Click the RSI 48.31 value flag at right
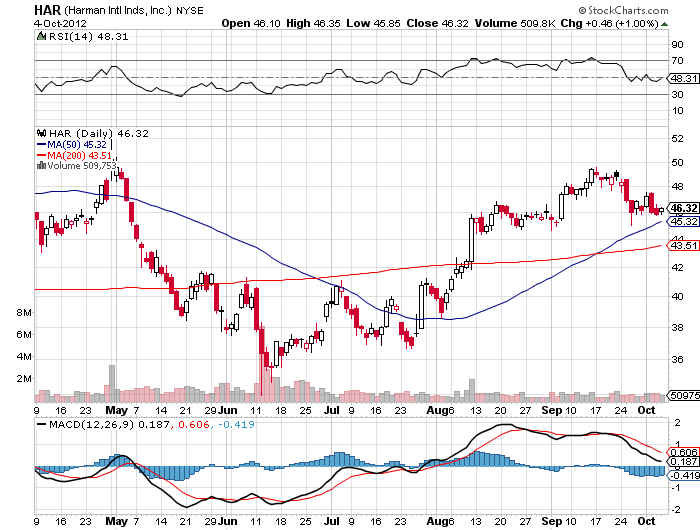The image size is (700, 530). pos(683,79)
